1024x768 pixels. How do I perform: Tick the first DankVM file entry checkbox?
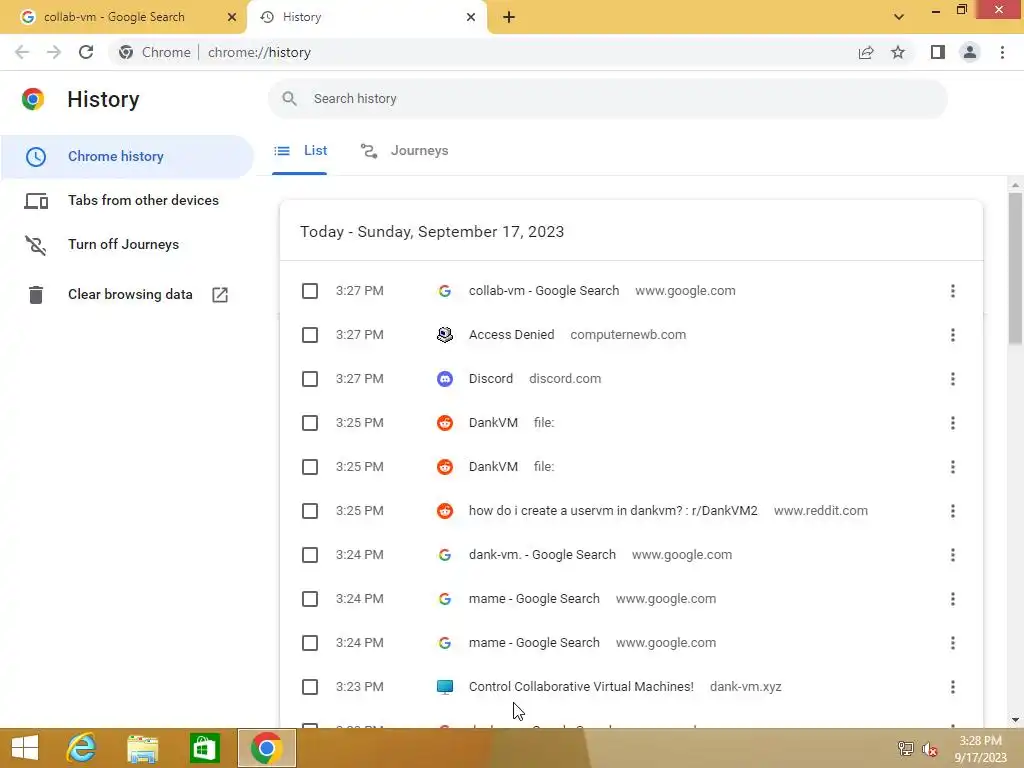(310, 423)
